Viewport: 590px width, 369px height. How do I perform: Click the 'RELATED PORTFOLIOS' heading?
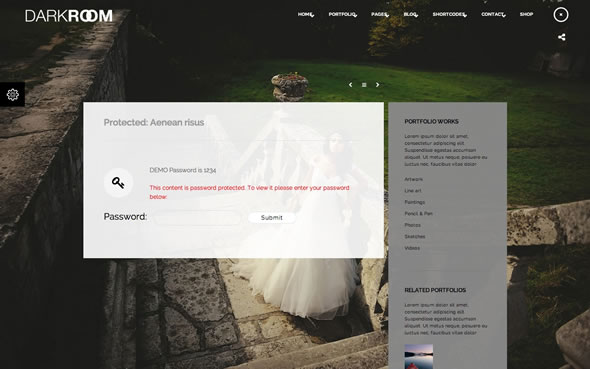coord(435,290)
